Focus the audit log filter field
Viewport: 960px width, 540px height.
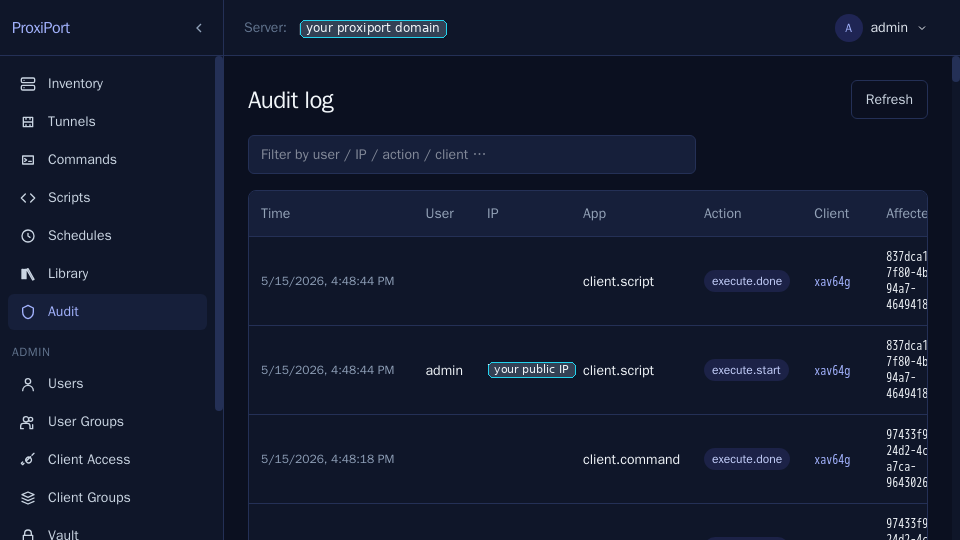tap(471, 154)
